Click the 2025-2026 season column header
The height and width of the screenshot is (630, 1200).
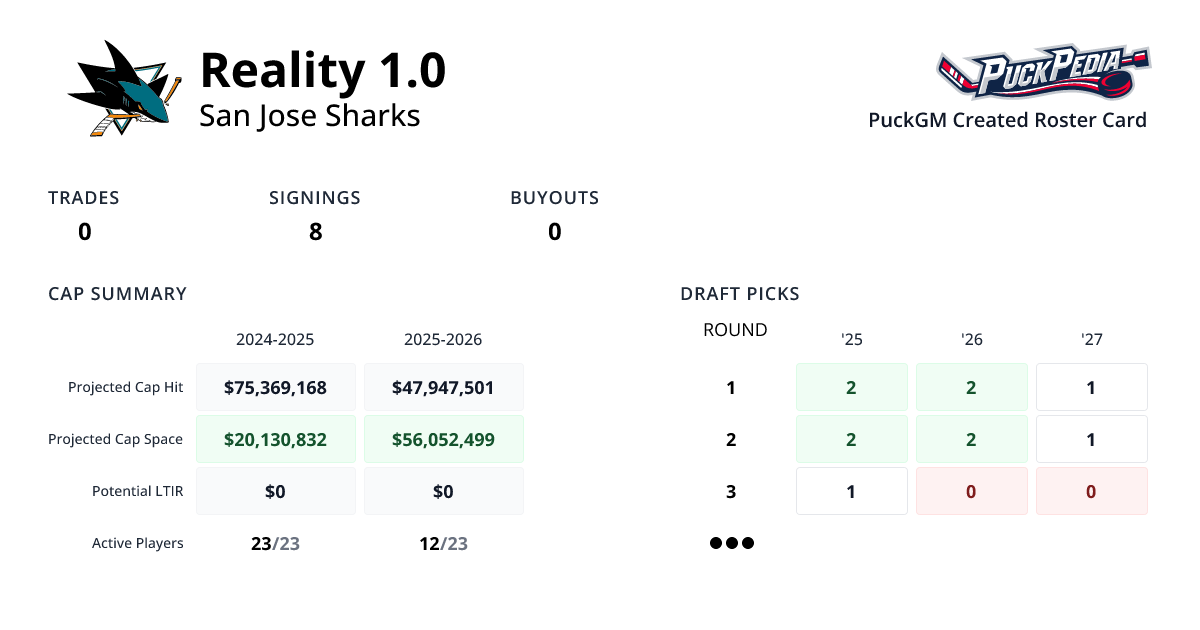[443, 340]
